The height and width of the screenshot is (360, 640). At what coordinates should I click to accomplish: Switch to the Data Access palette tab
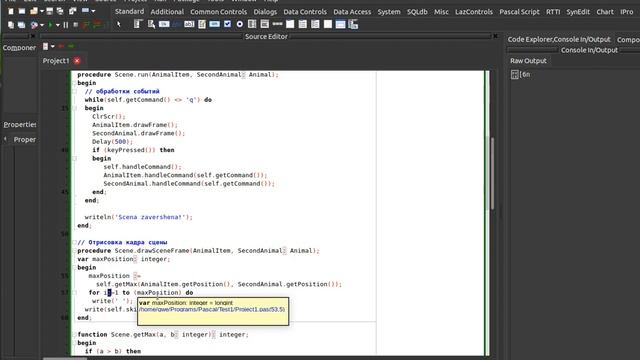(x=352, y=12)
